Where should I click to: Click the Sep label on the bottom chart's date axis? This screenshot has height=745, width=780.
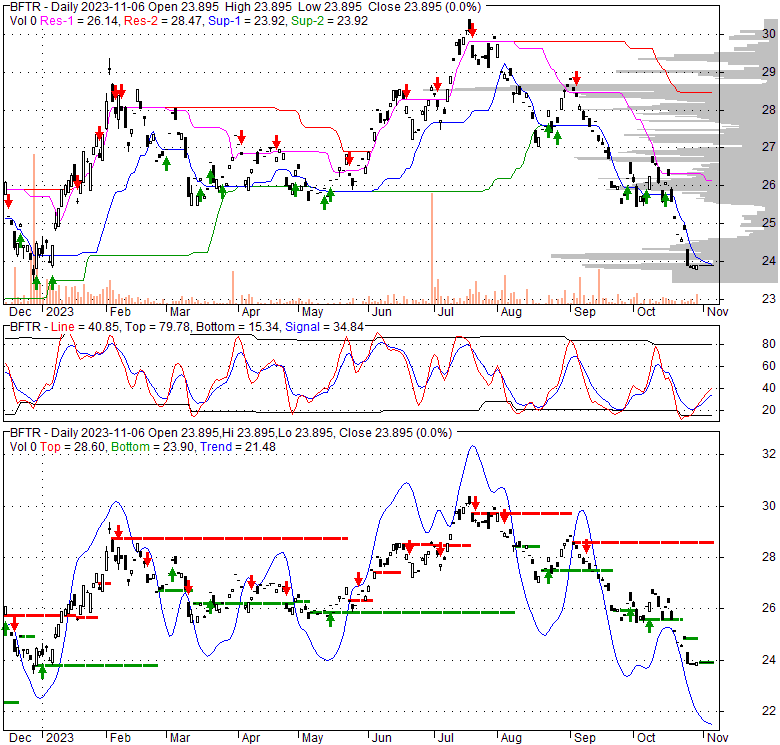tap(582, 737)
